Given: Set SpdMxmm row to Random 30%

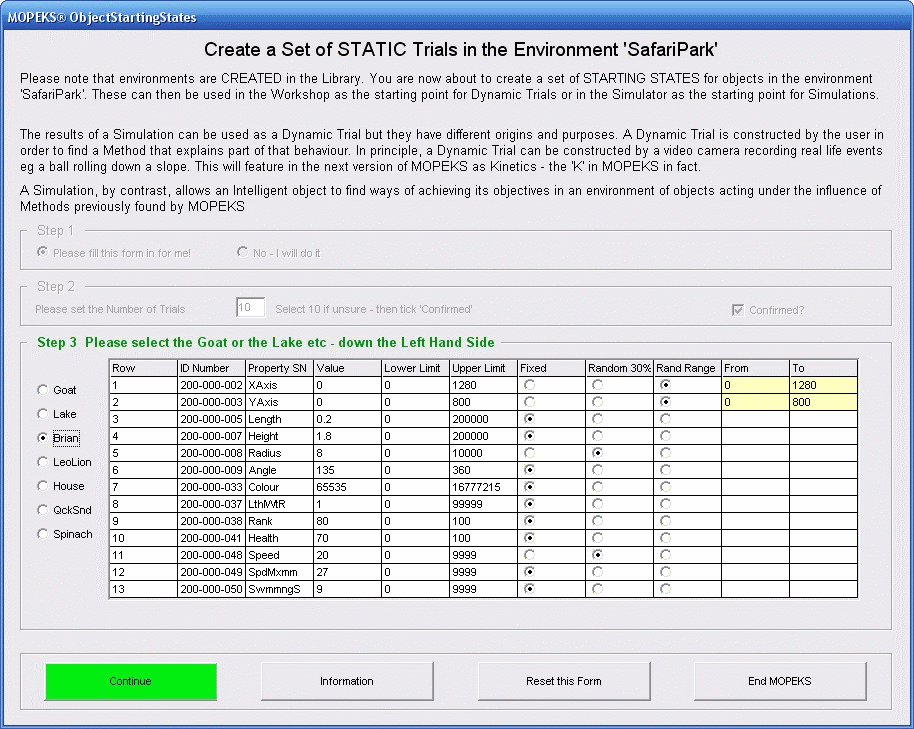Looking at the screenshot, I should [597, 572].
